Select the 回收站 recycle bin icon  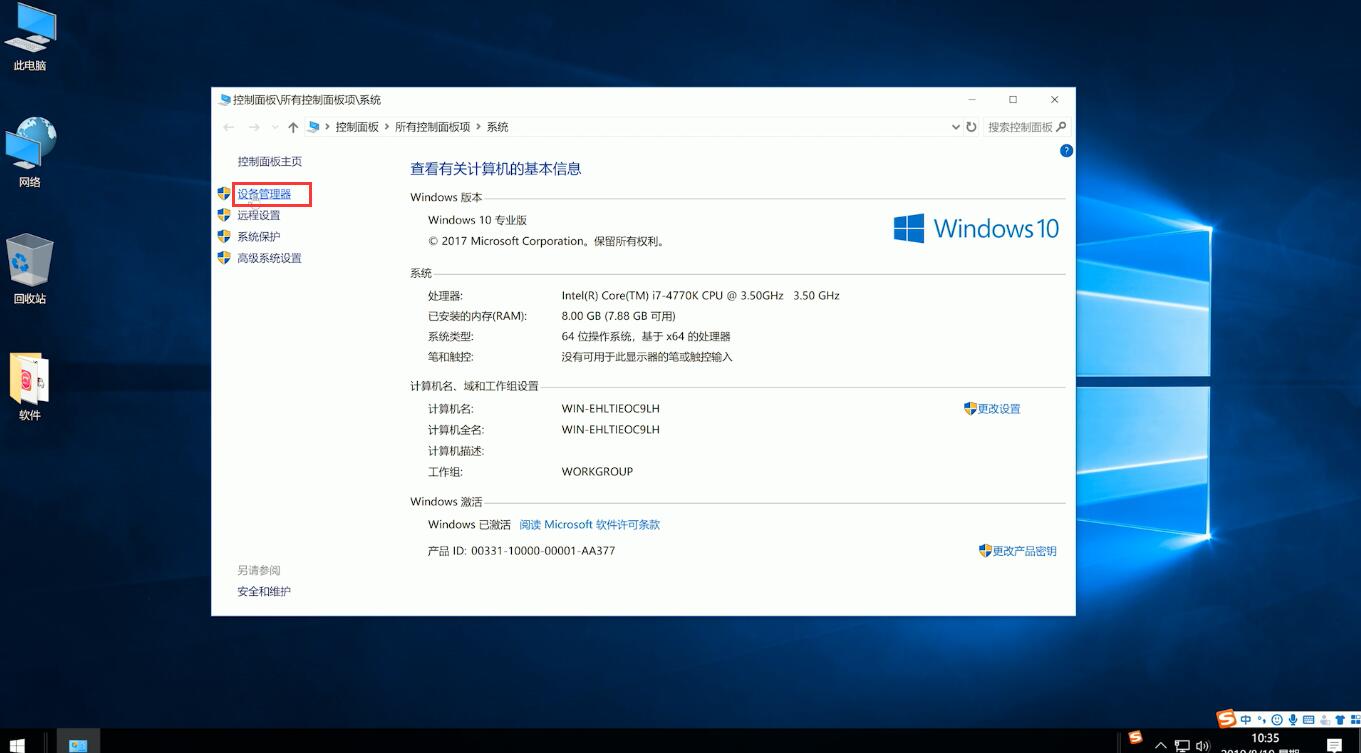30,270
